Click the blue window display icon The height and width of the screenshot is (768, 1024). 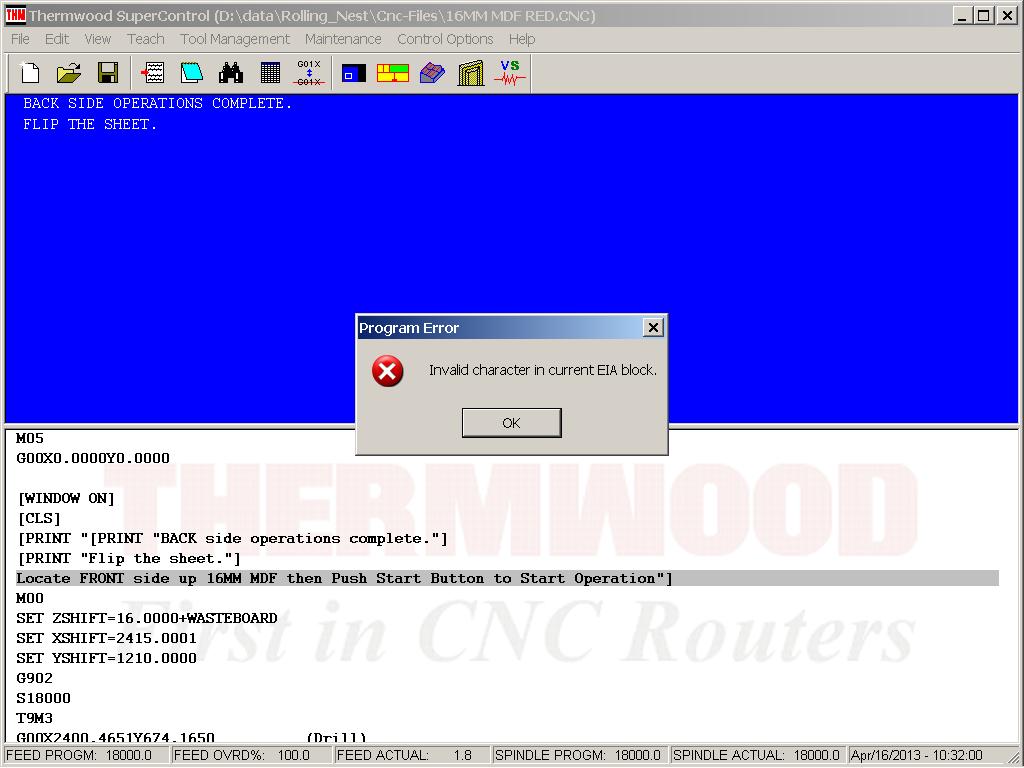pos(354,73)
